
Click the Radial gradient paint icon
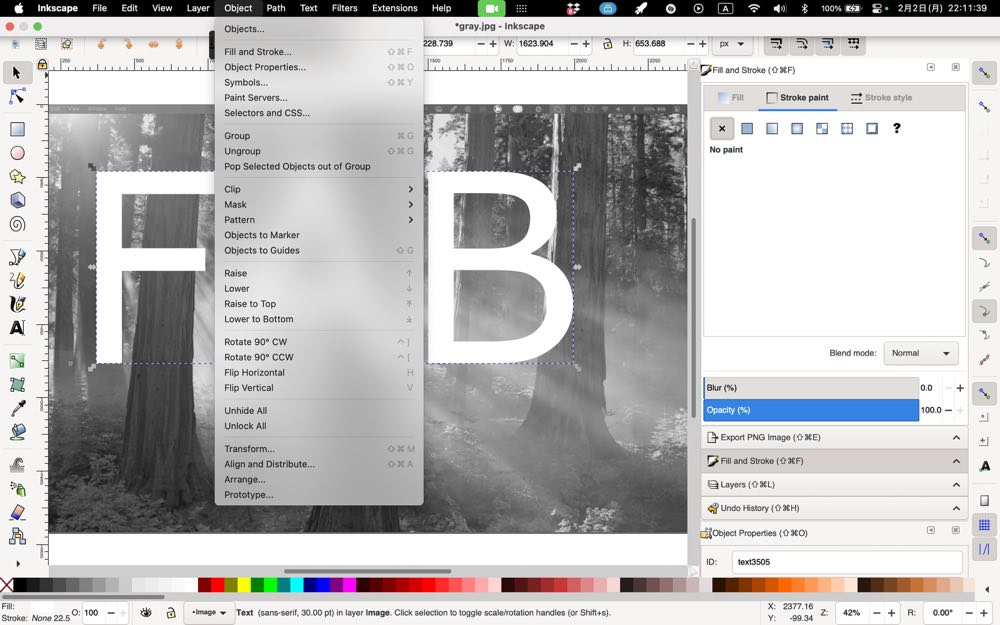point(797,129)
